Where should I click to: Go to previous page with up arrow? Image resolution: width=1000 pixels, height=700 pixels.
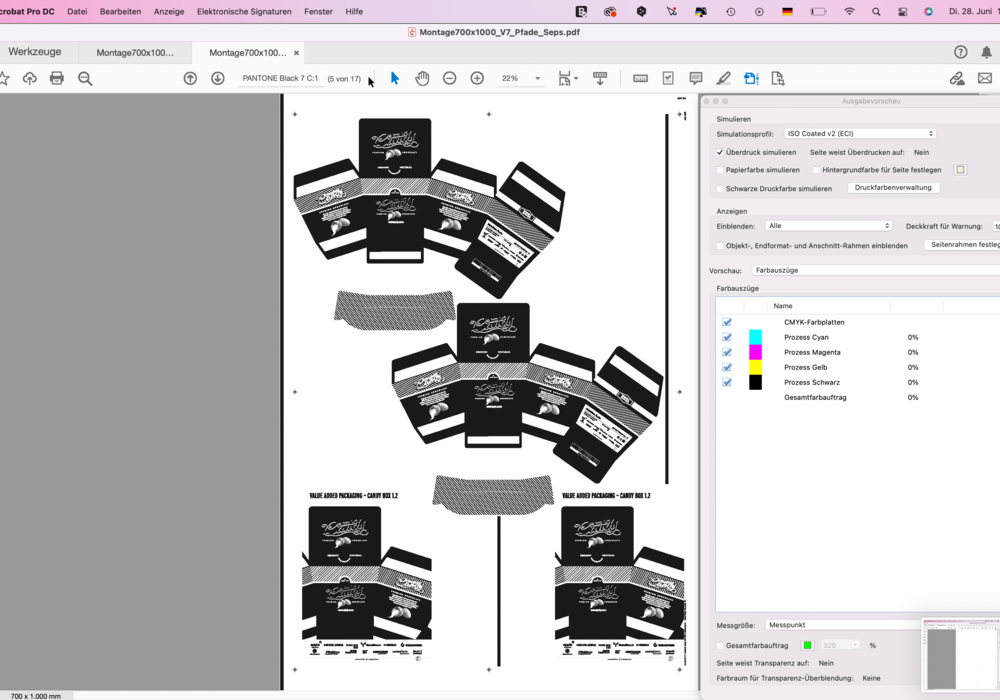click(x=190, y=78)
